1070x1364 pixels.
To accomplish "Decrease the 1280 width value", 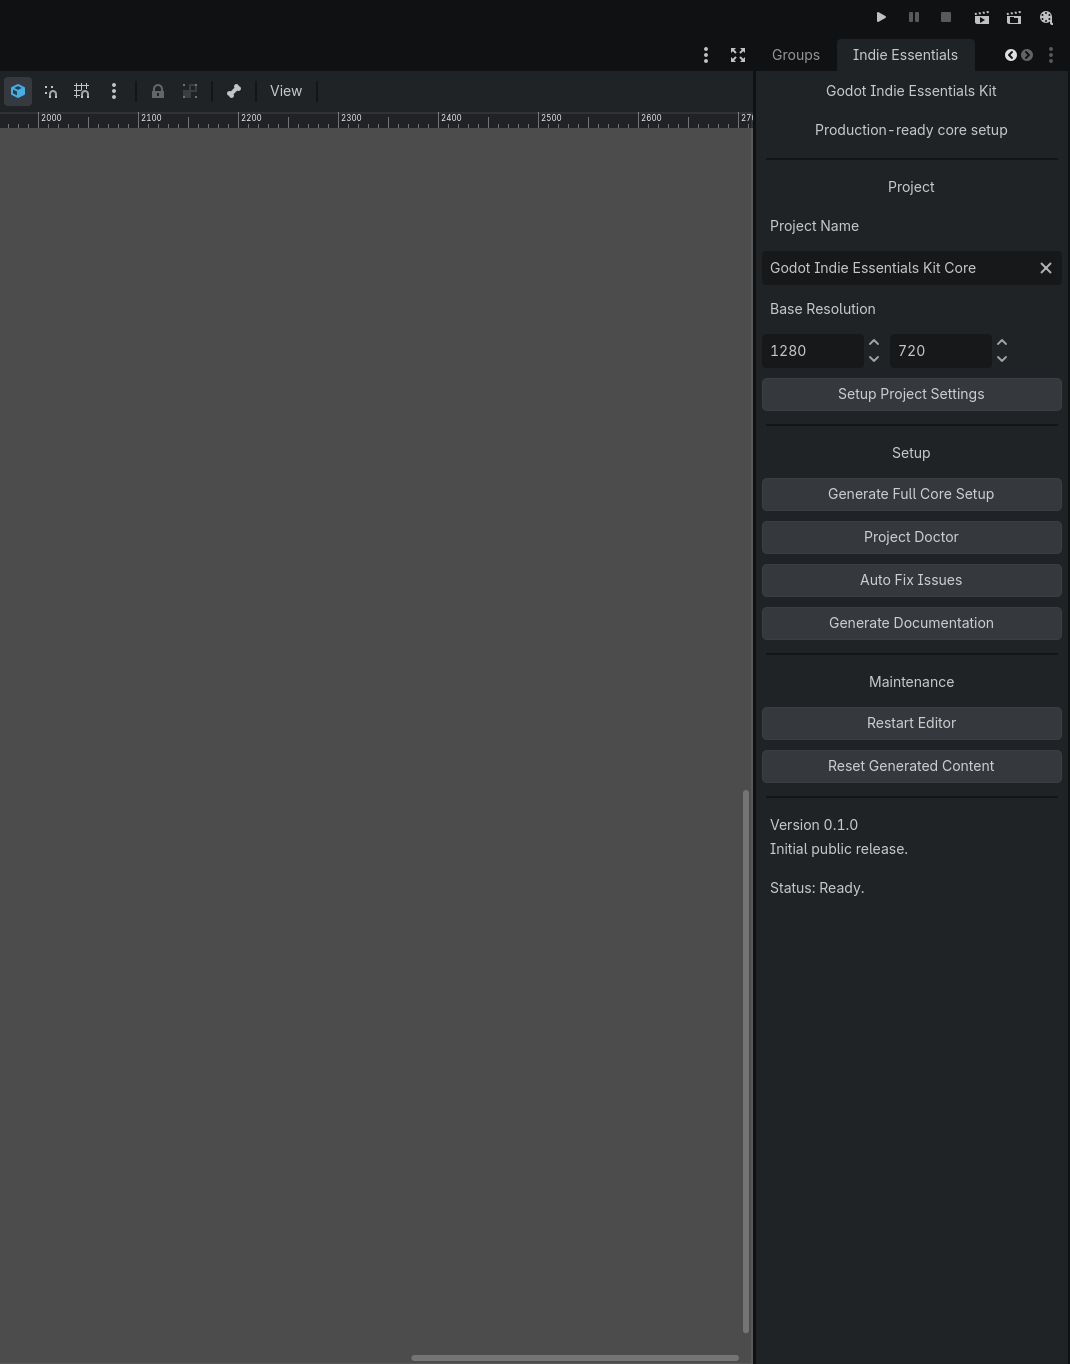I will tap(874, 359).
